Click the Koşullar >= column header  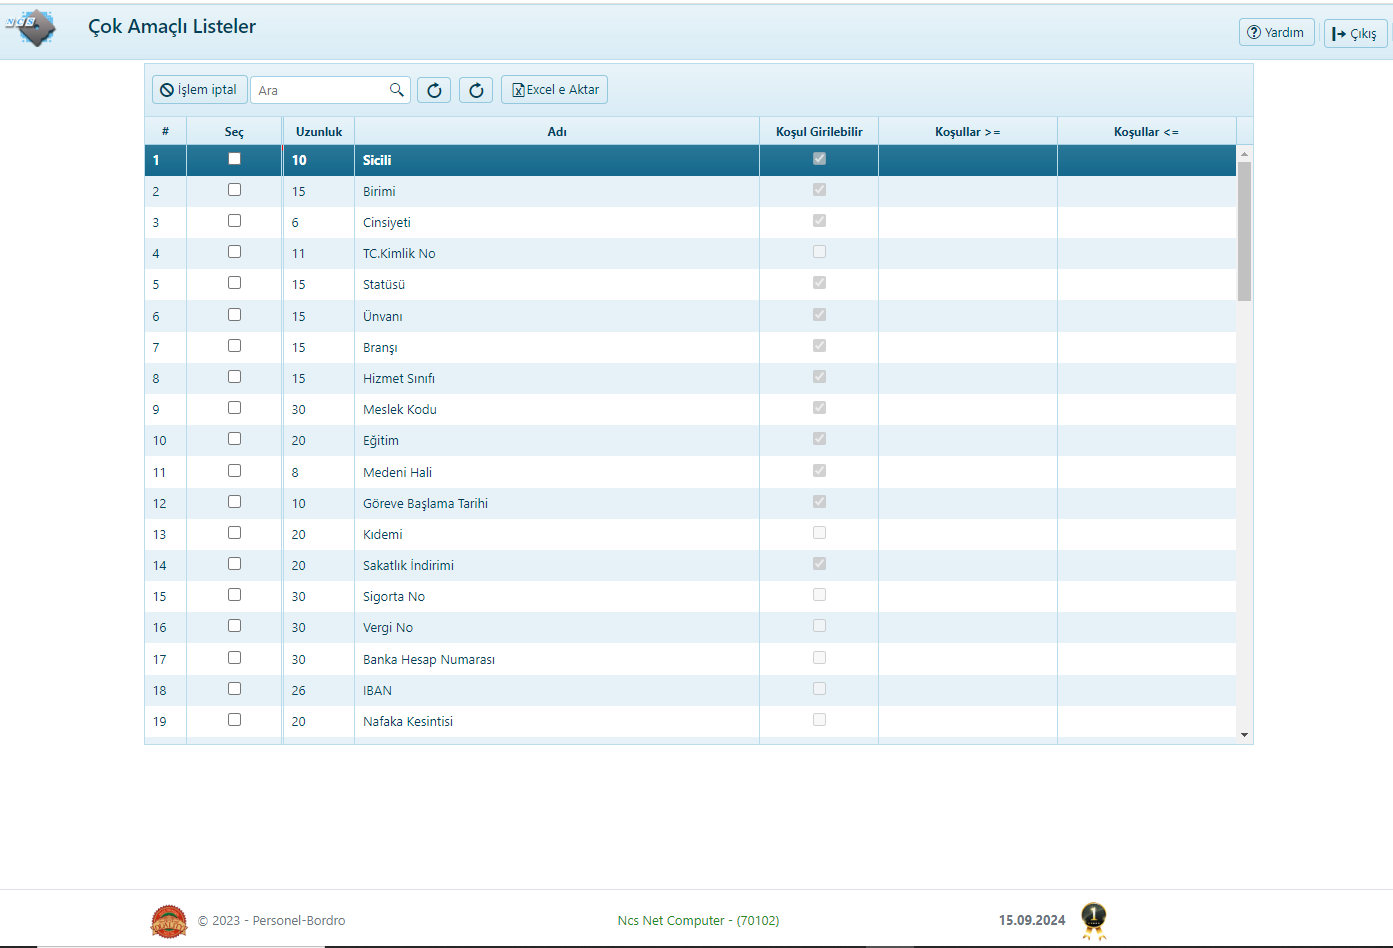[x=967, y=132]
